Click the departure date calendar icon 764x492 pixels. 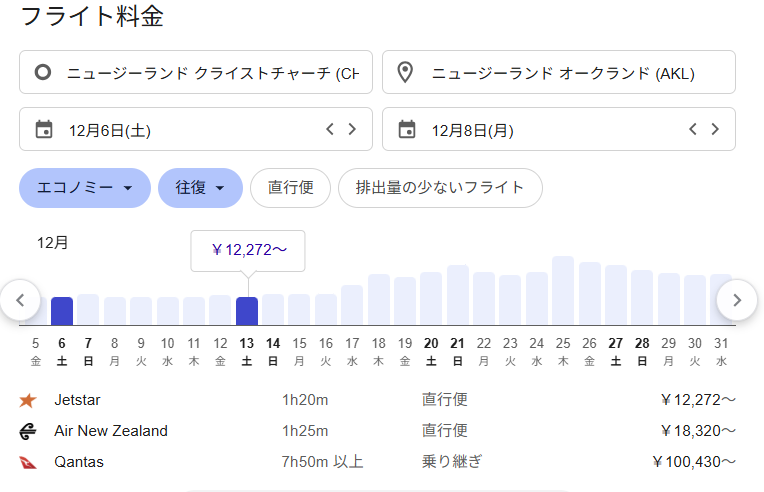click(43, 129)
